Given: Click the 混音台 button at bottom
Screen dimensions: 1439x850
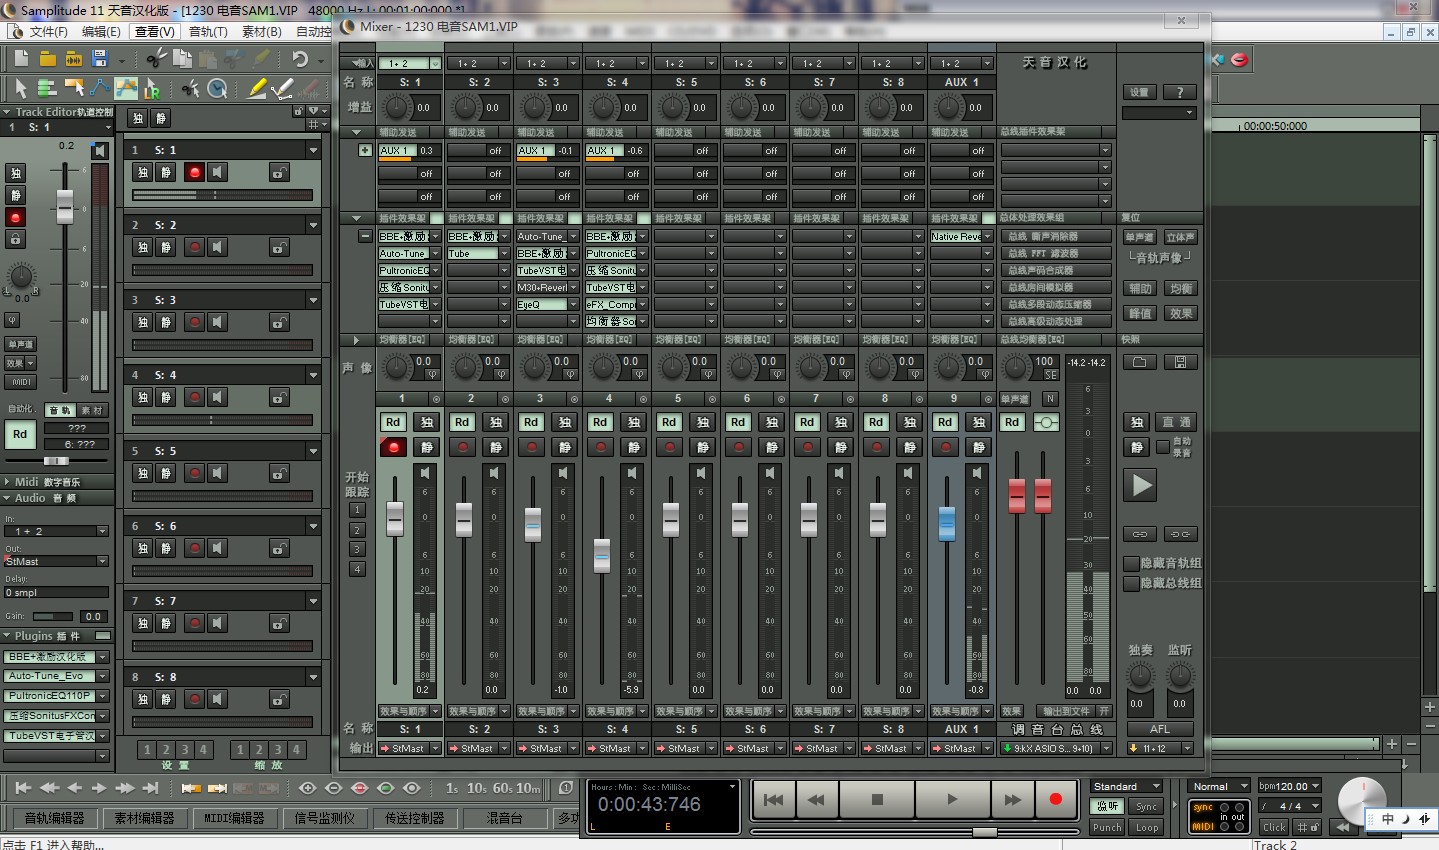Looking at the screenshot, I should point(504,818).
